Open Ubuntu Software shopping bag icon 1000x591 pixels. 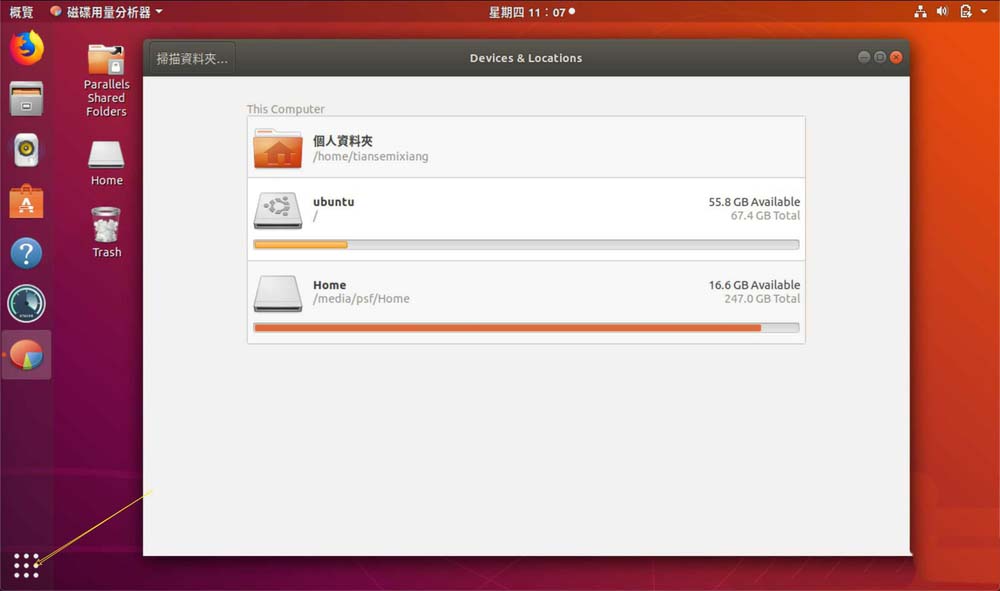tap(26, 201)
